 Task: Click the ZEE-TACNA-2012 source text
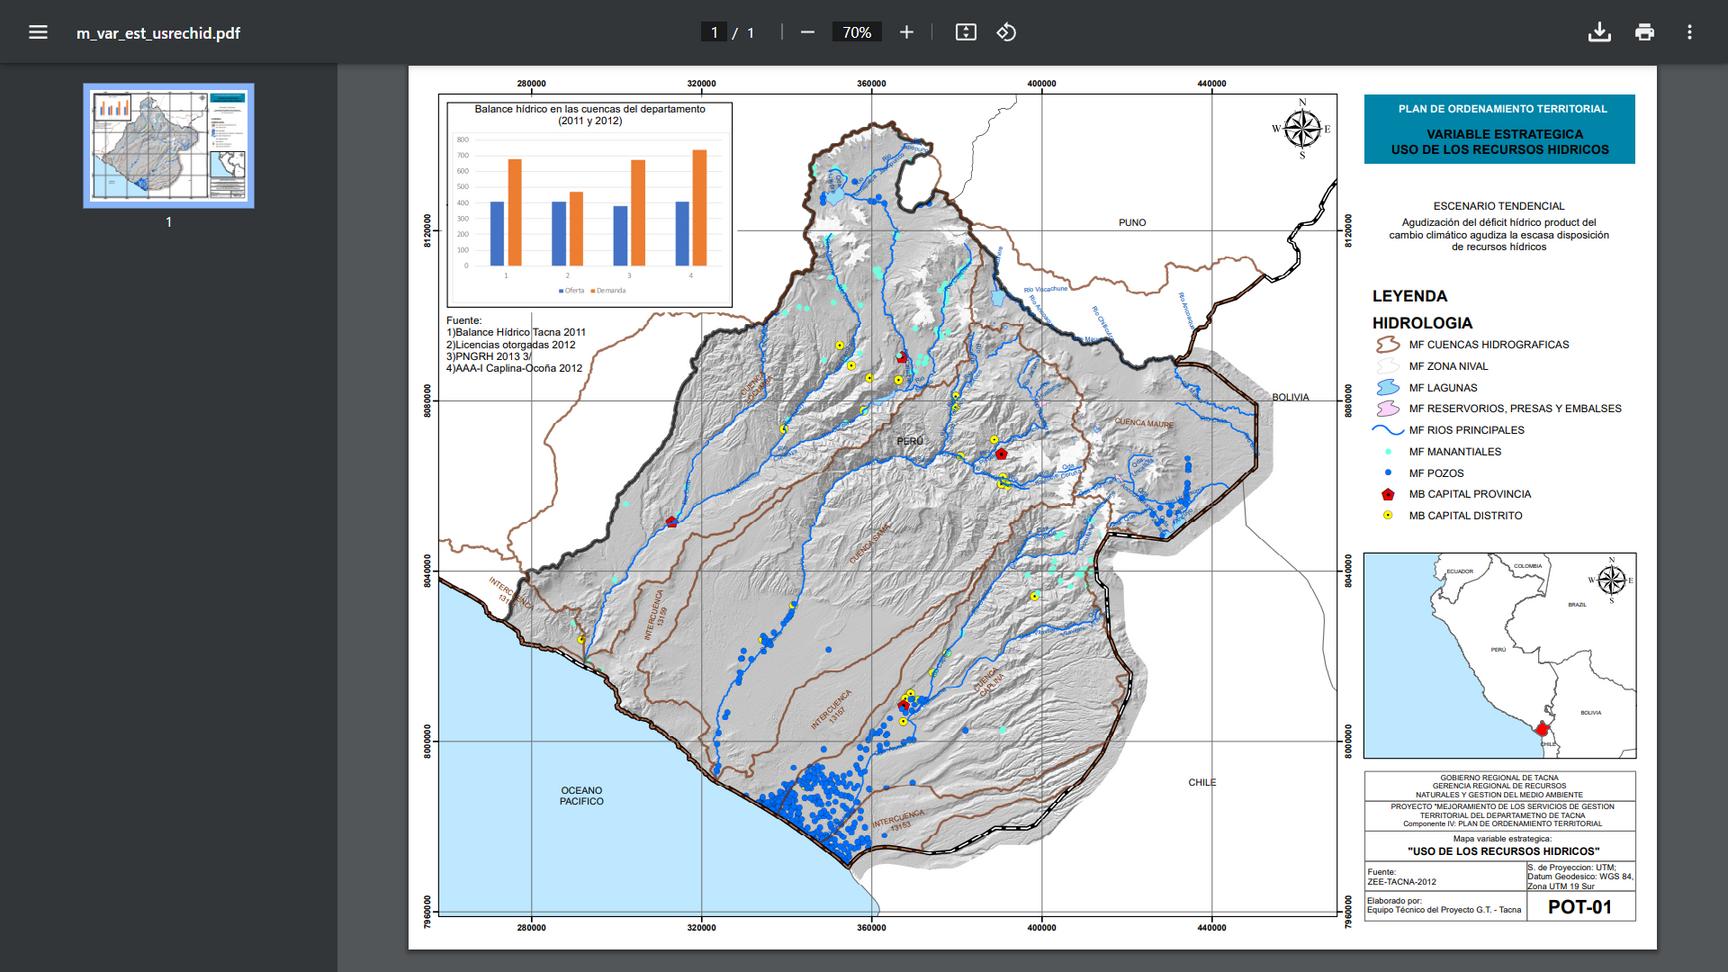pos(1402,882)
